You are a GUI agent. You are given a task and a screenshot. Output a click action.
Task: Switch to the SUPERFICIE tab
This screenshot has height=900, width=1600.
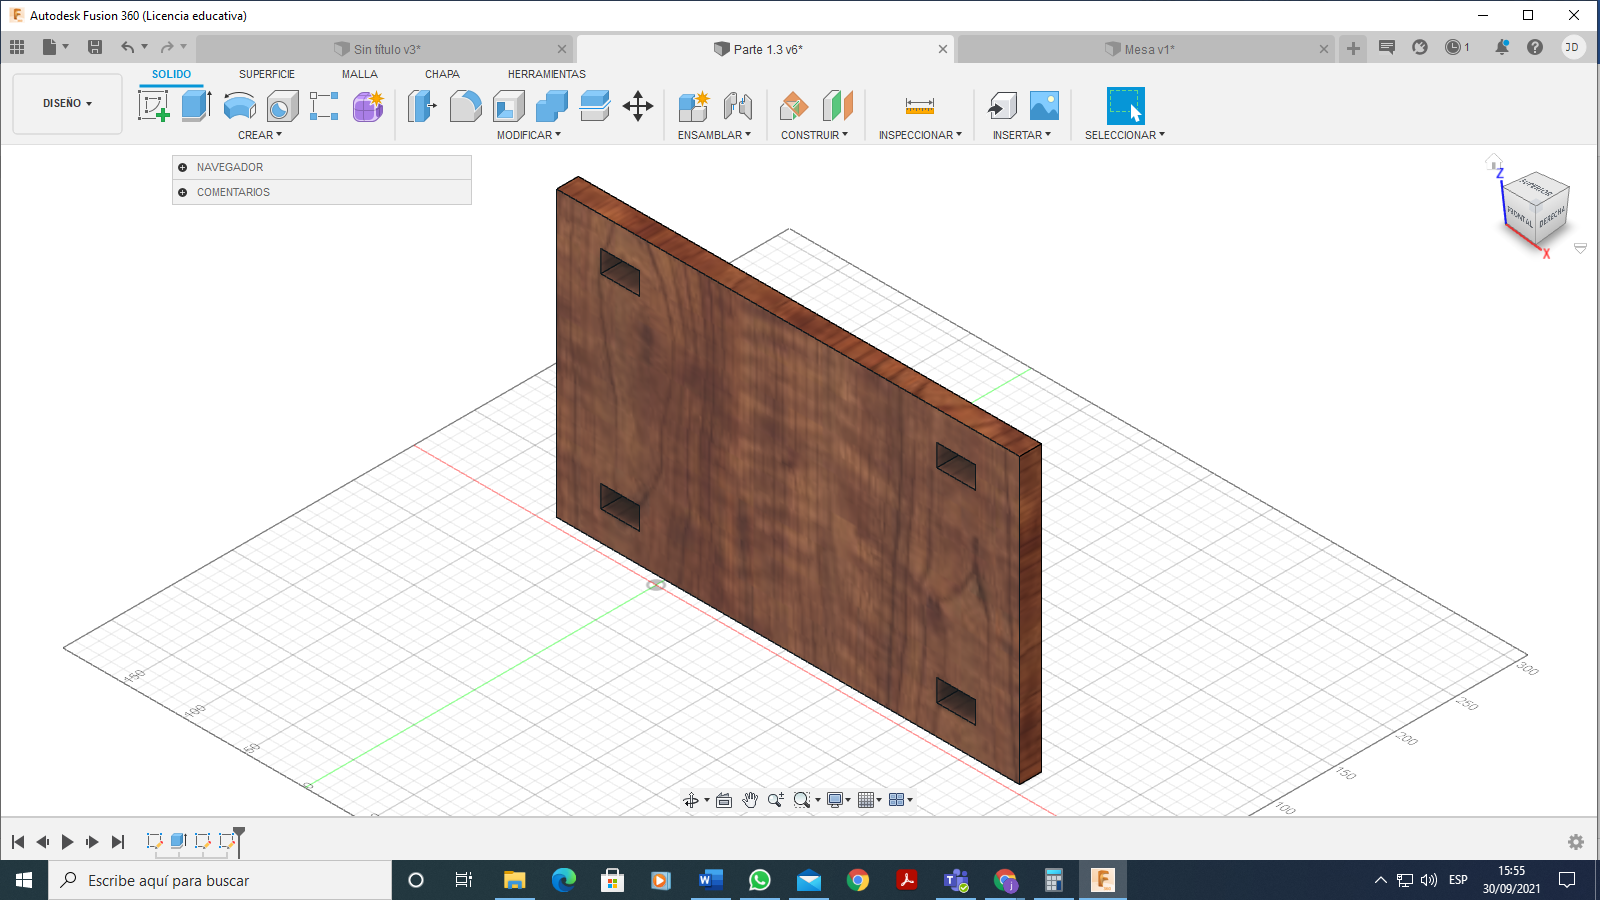coord(267,74)
